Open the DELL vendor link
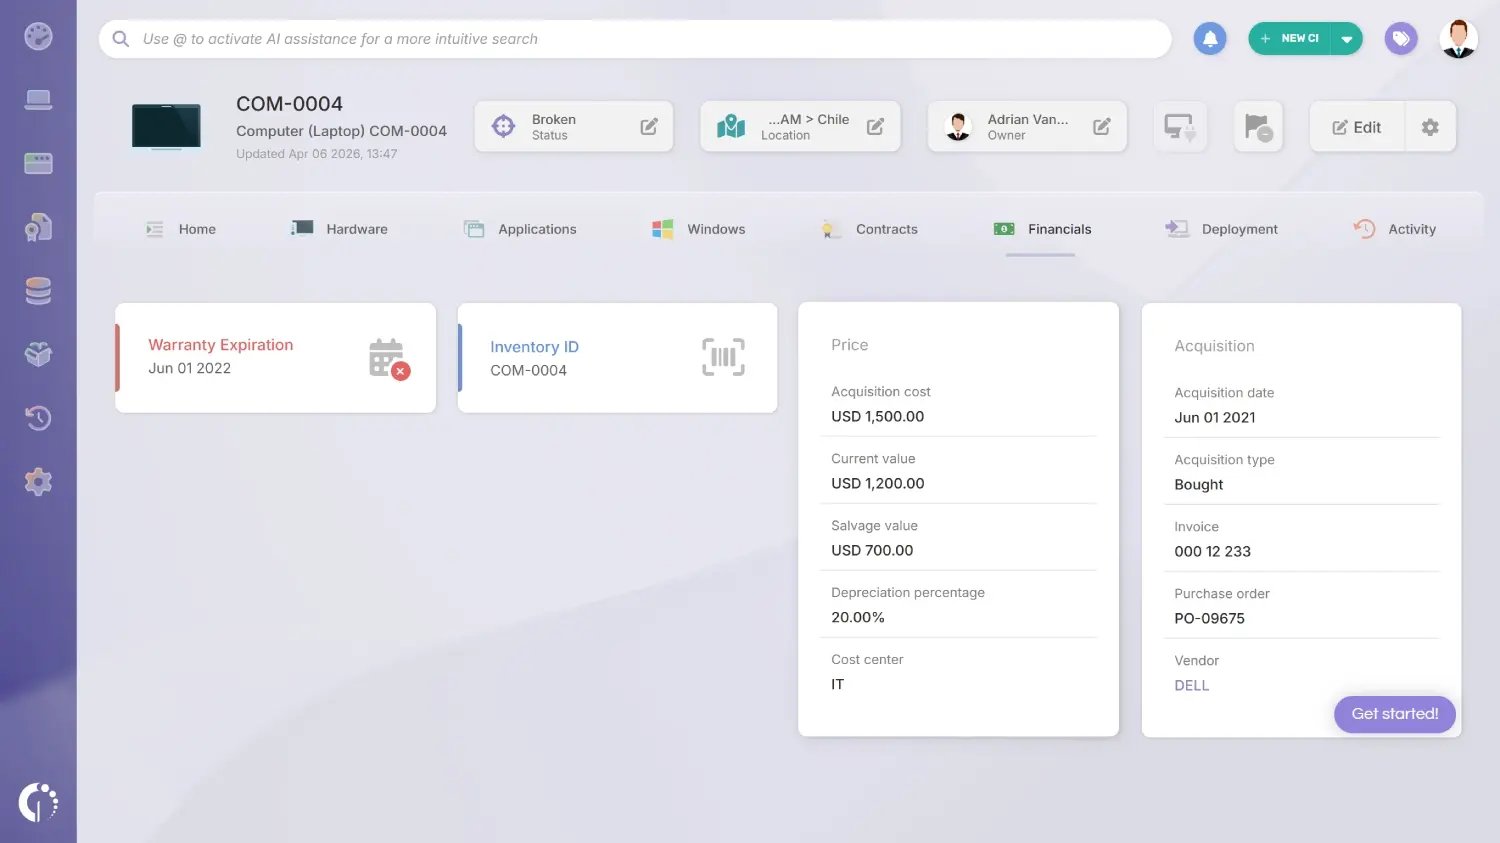Screen dimensions: 1500x843 tap(1191, 685)
